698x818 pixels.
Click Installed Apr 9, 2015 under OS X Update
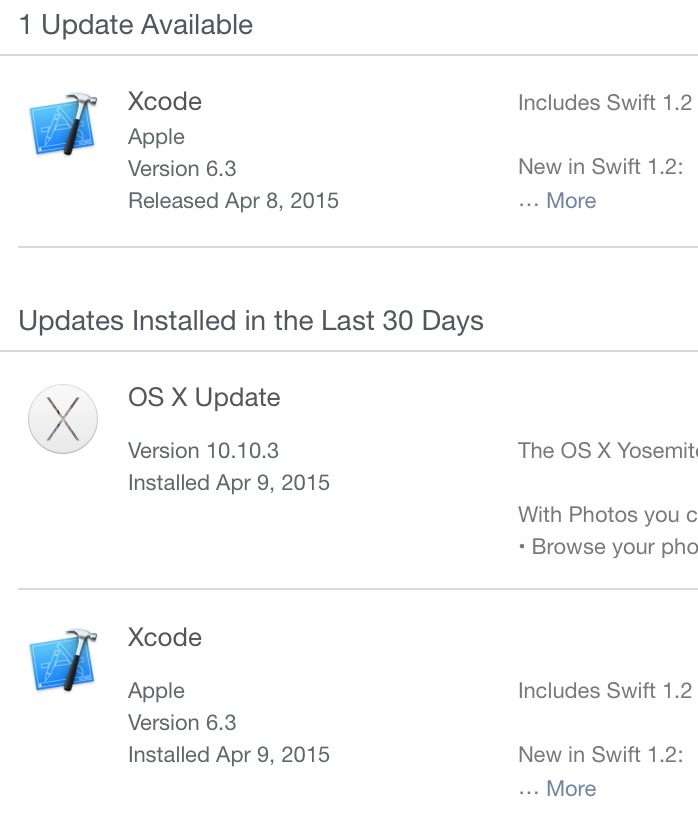229,483
